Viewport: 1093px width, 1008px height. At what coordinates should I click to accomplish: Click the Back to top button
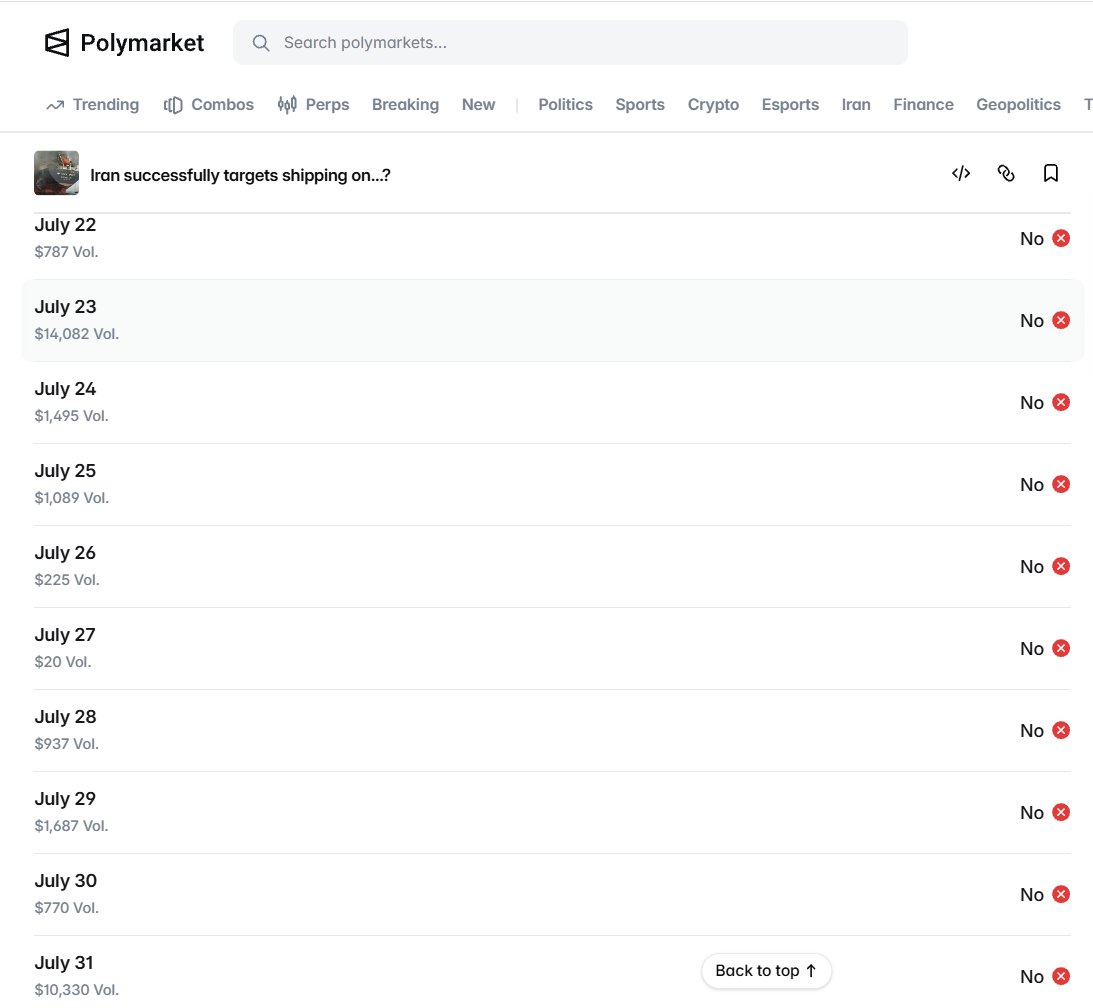pos(766,970)
